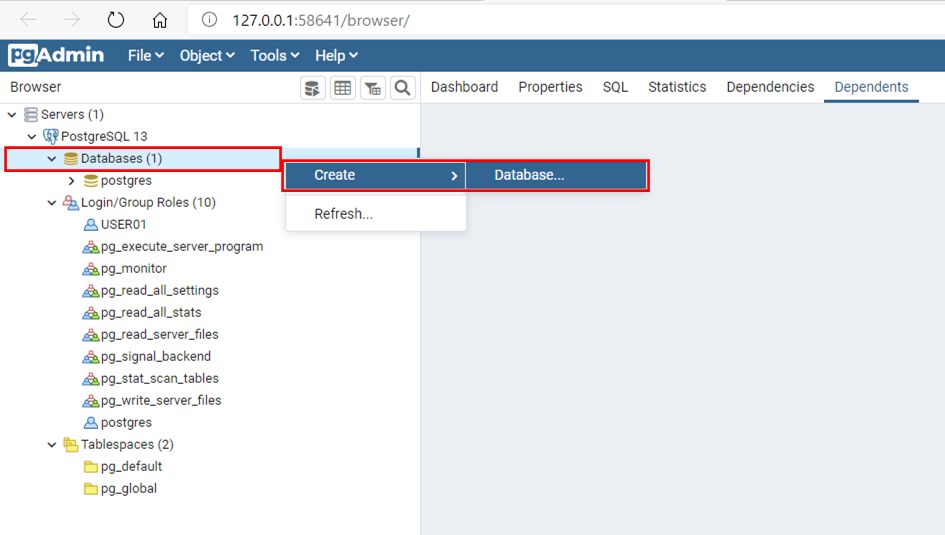Select the USER01 role icon
Screen dimensions: 945x535
click(x=91, y=225)
